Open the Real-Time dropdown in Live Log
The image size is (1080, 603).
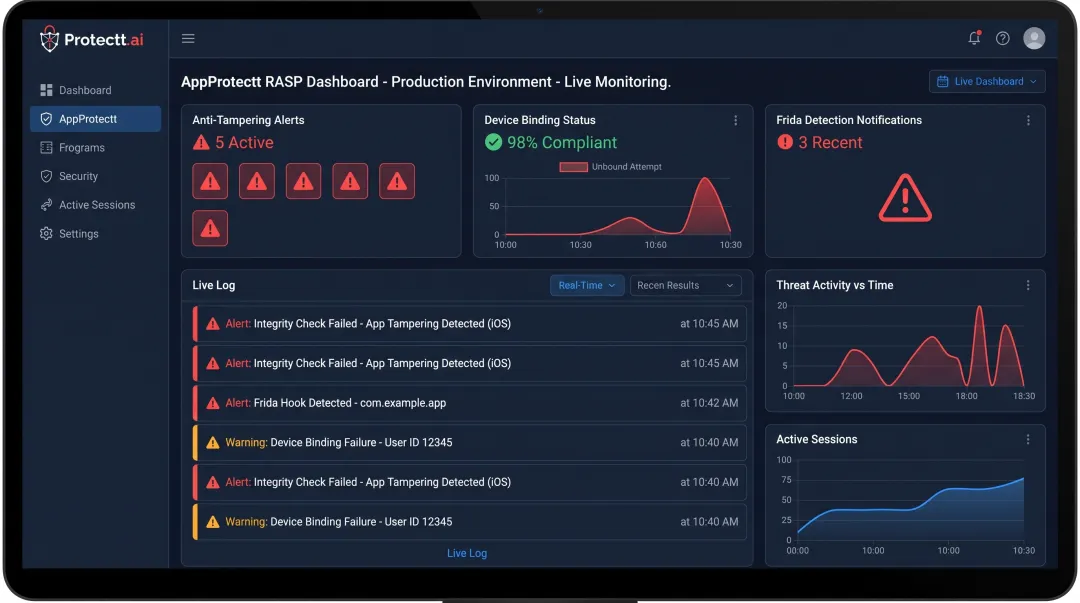(587, 285)
